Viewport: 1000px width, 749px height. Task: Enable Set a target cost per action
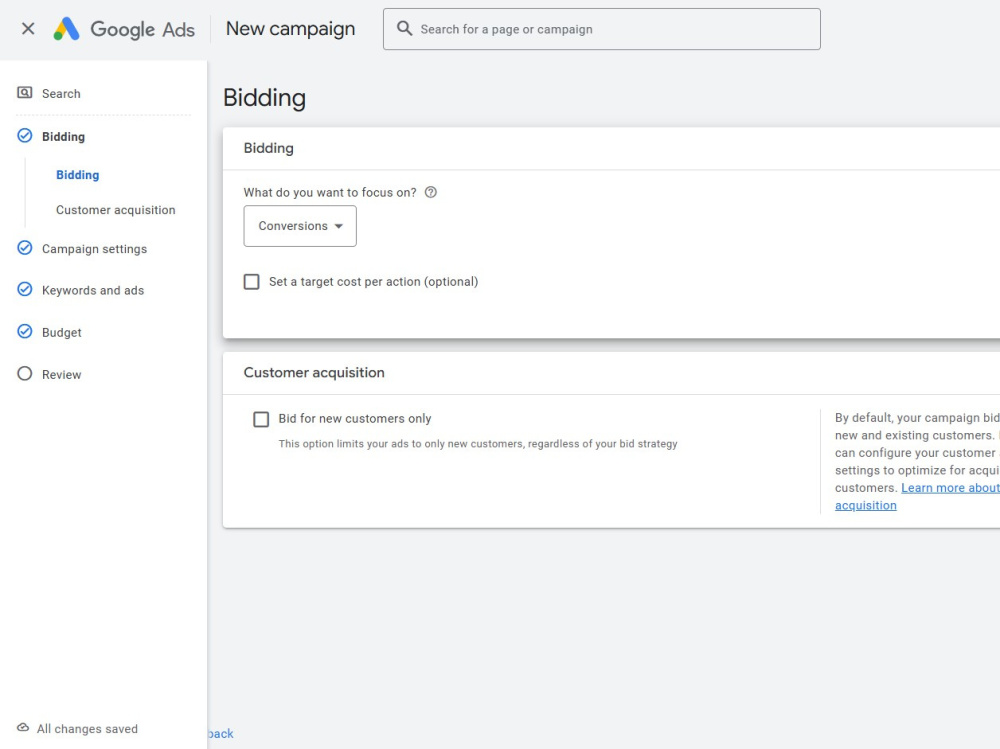(x=252, y=282)
